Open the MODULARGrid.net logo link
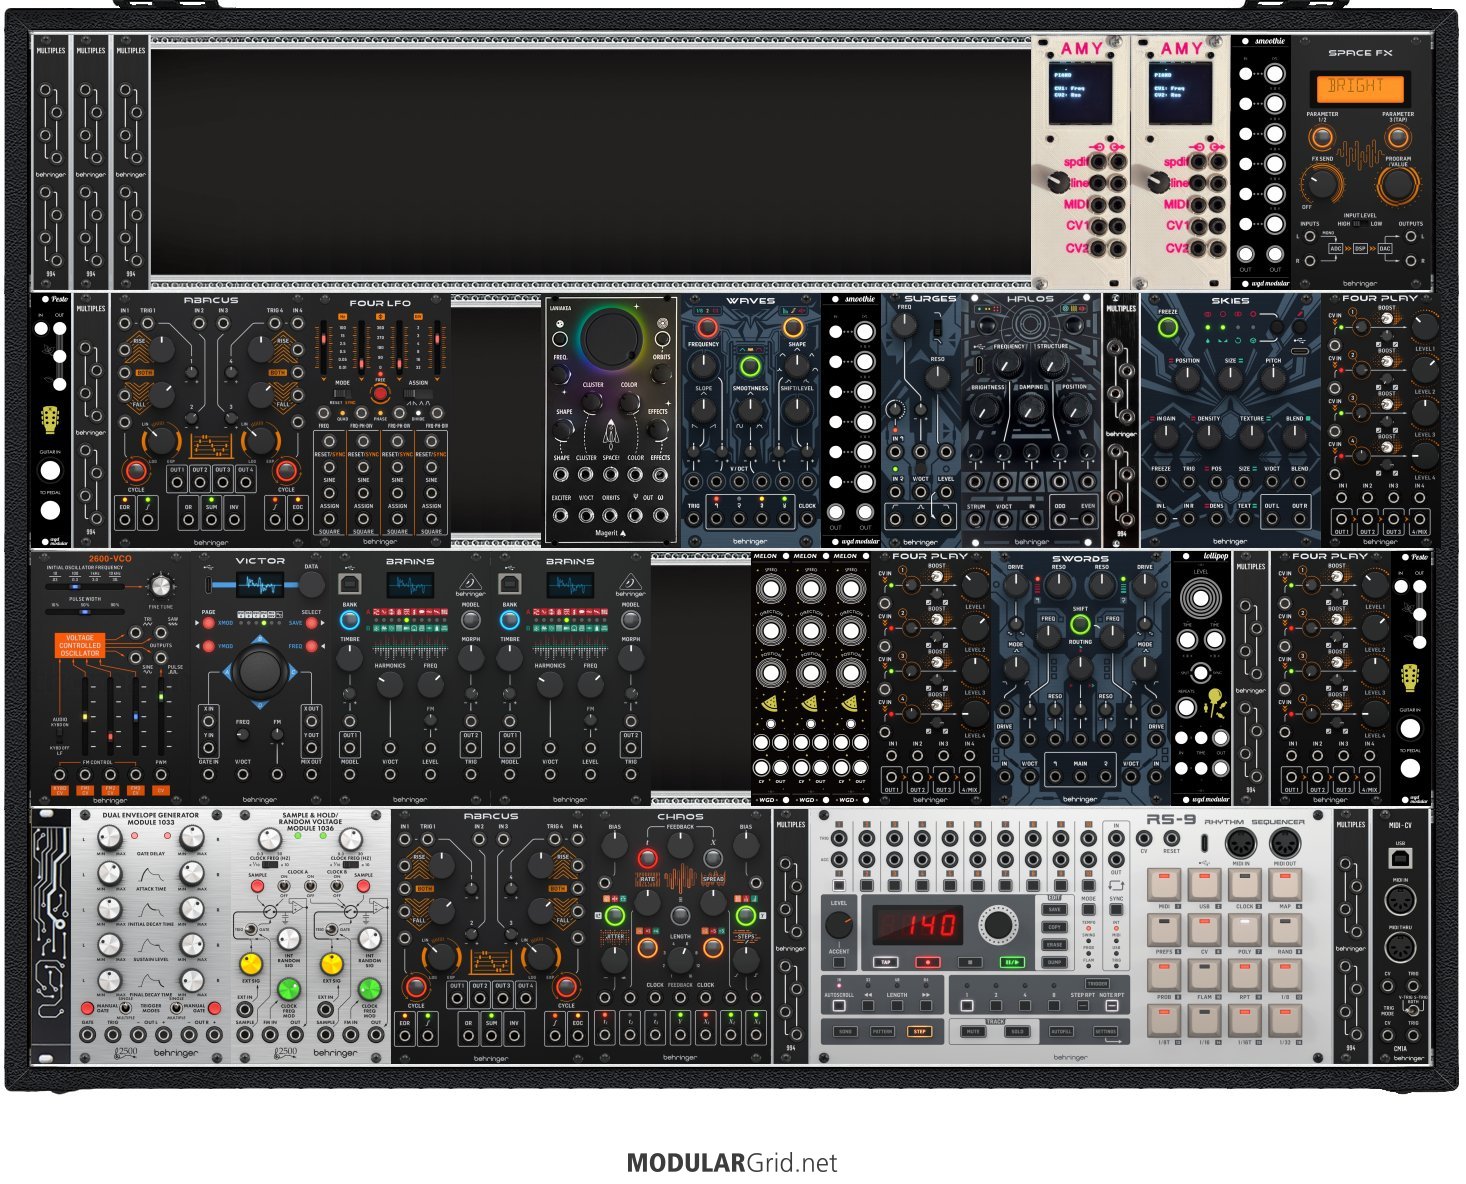This screenshot has width=1466, height=1184. (x=732, y=1163)
